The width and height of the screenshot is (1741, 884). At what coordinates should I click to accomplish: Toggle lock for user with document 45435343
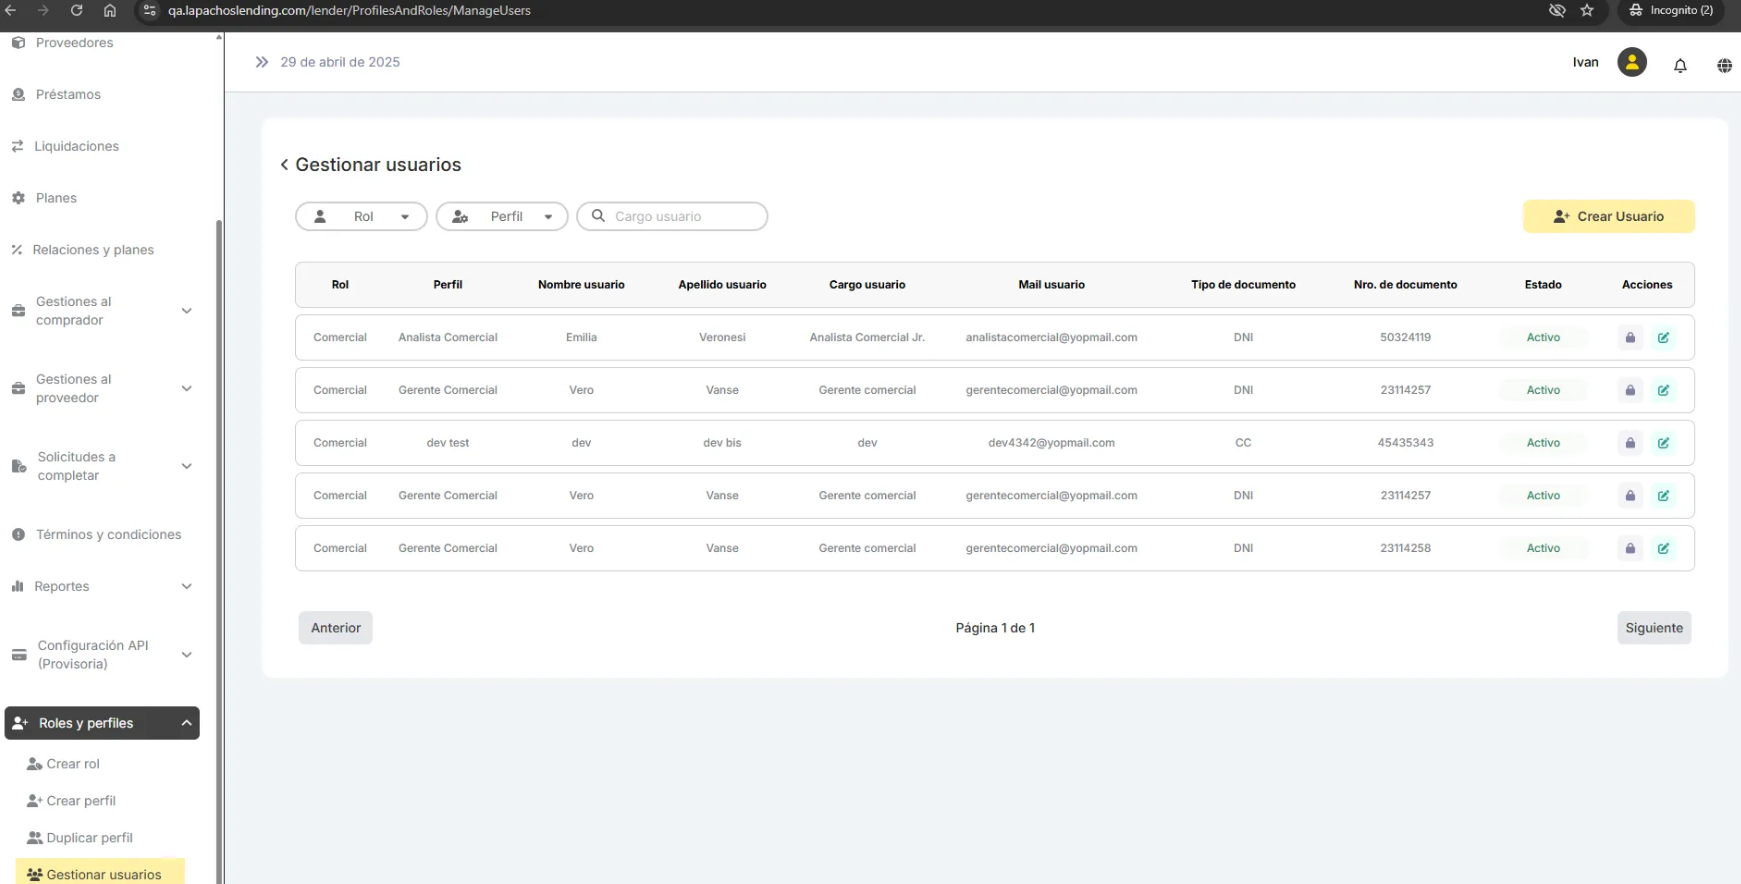(x=1630, y=443)
